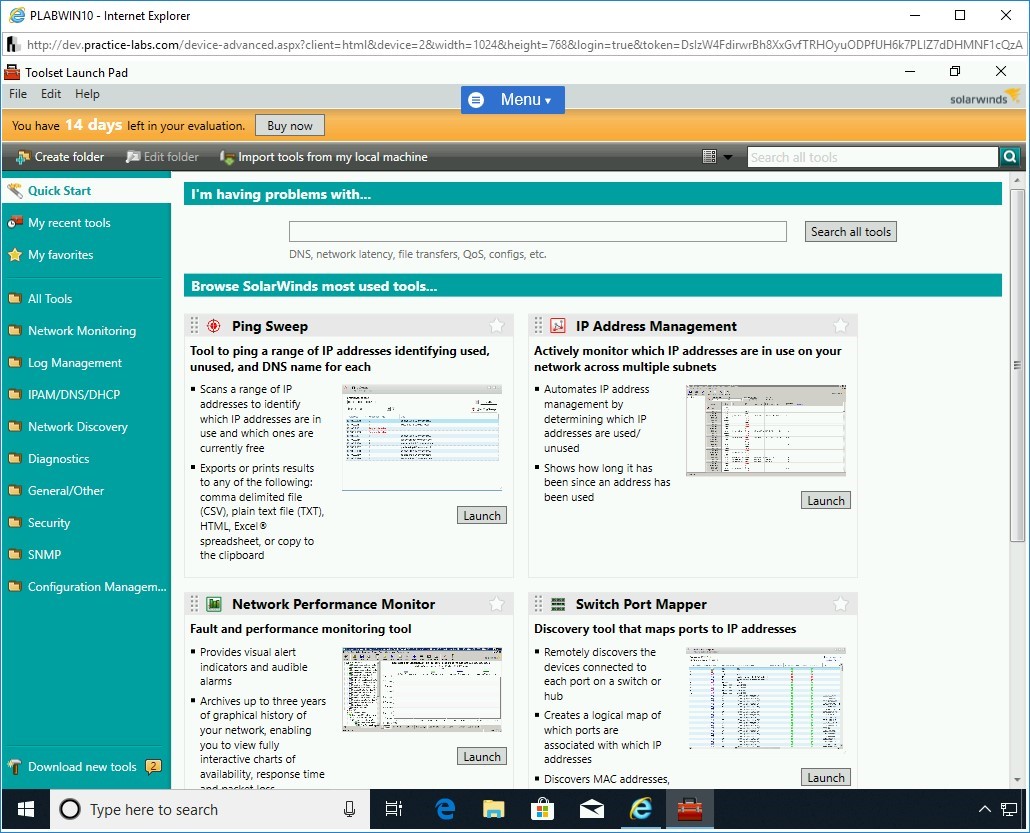
Task: Open the Help menu
Action: pyautogui.click(x=87, y=94)
